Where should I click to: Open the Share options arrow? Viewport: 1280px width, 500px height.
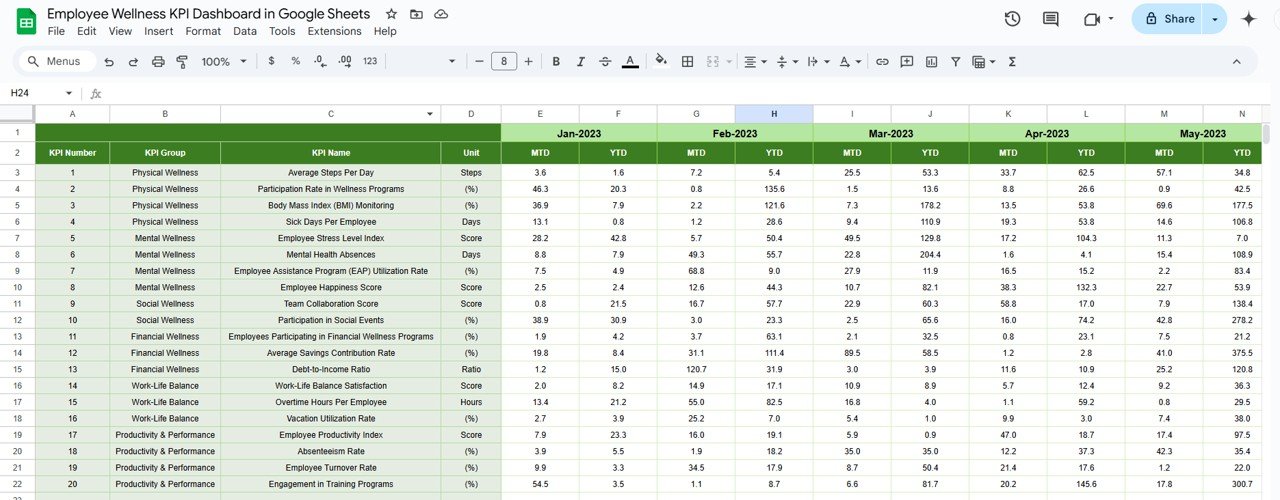(x=1215, y=19)
